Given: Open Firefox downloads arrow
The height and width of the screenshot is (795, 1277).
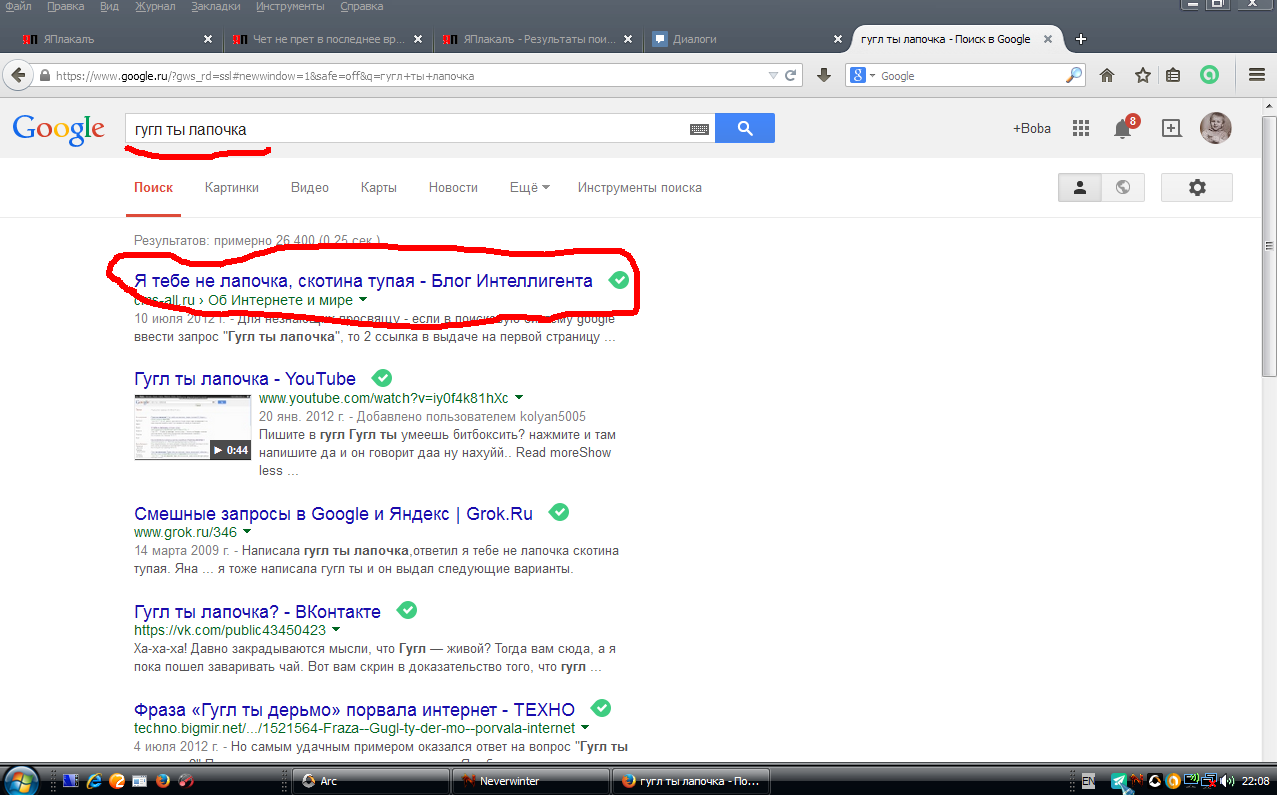Looking at the screenshot, I should tap(824, 76).
